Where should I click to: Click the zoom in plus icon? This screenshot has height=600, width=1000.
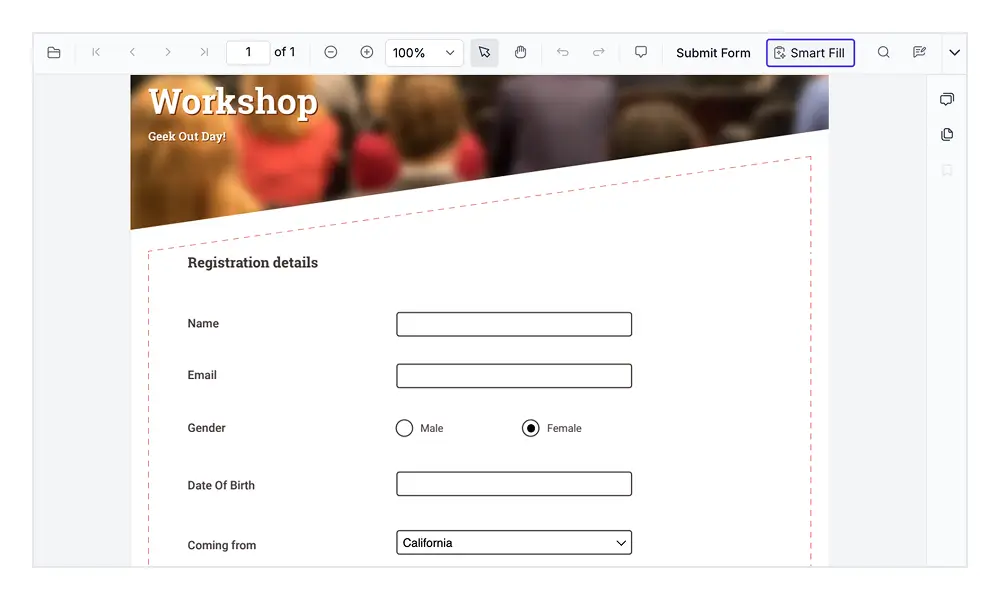click(x=367, y=53)
